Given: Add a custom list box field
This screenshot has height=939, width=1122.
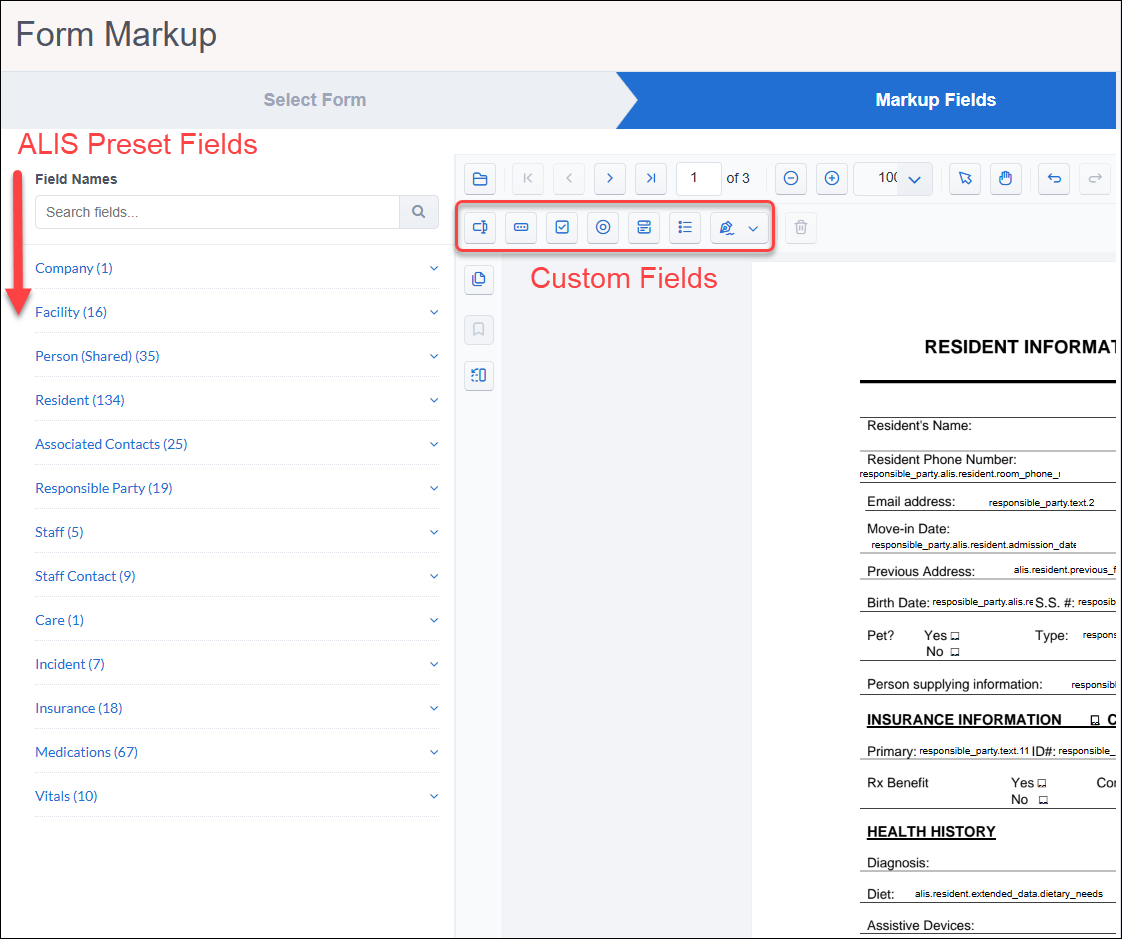Looking at the screenshot, I should click(x=685, y=228).
